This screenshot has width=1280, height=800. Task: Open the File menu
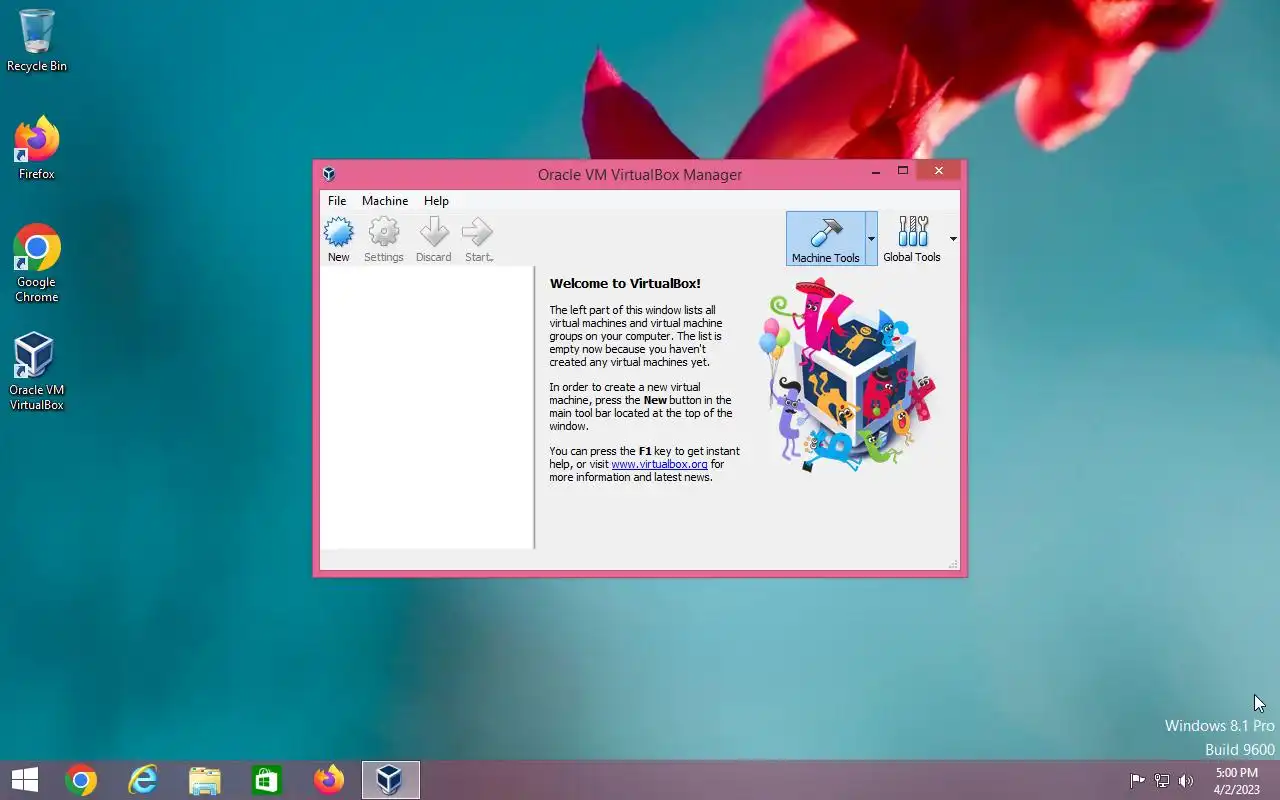[x=337, y=201]
